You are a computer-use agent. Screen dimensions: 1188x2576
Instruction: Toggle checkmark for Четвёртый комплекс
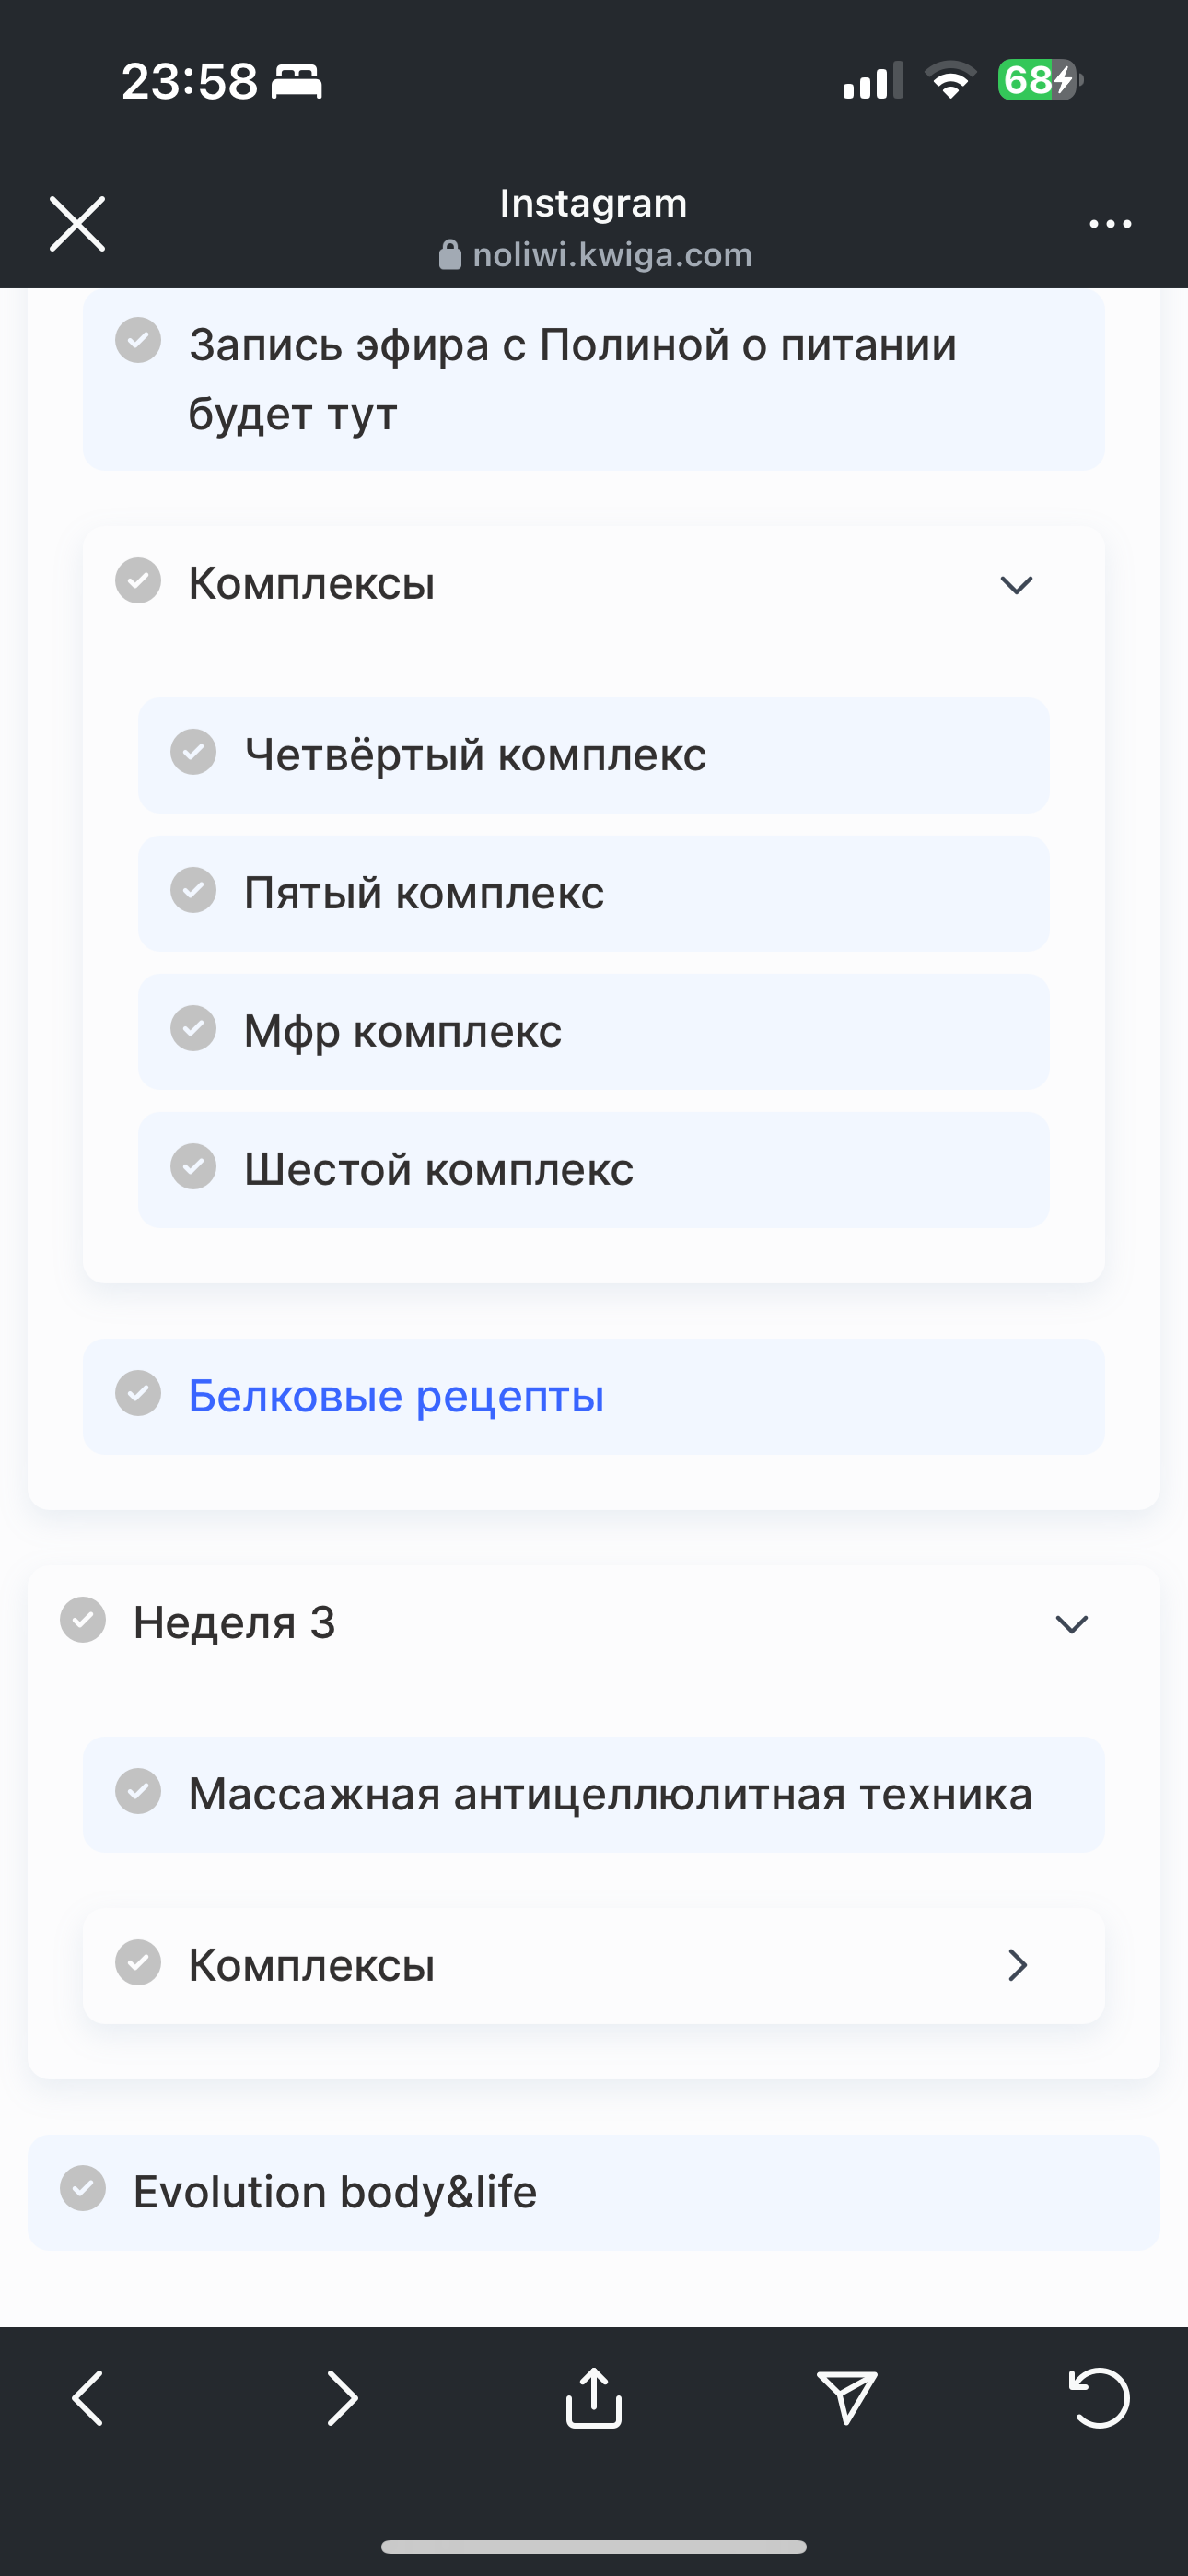[x=193, y=752]
